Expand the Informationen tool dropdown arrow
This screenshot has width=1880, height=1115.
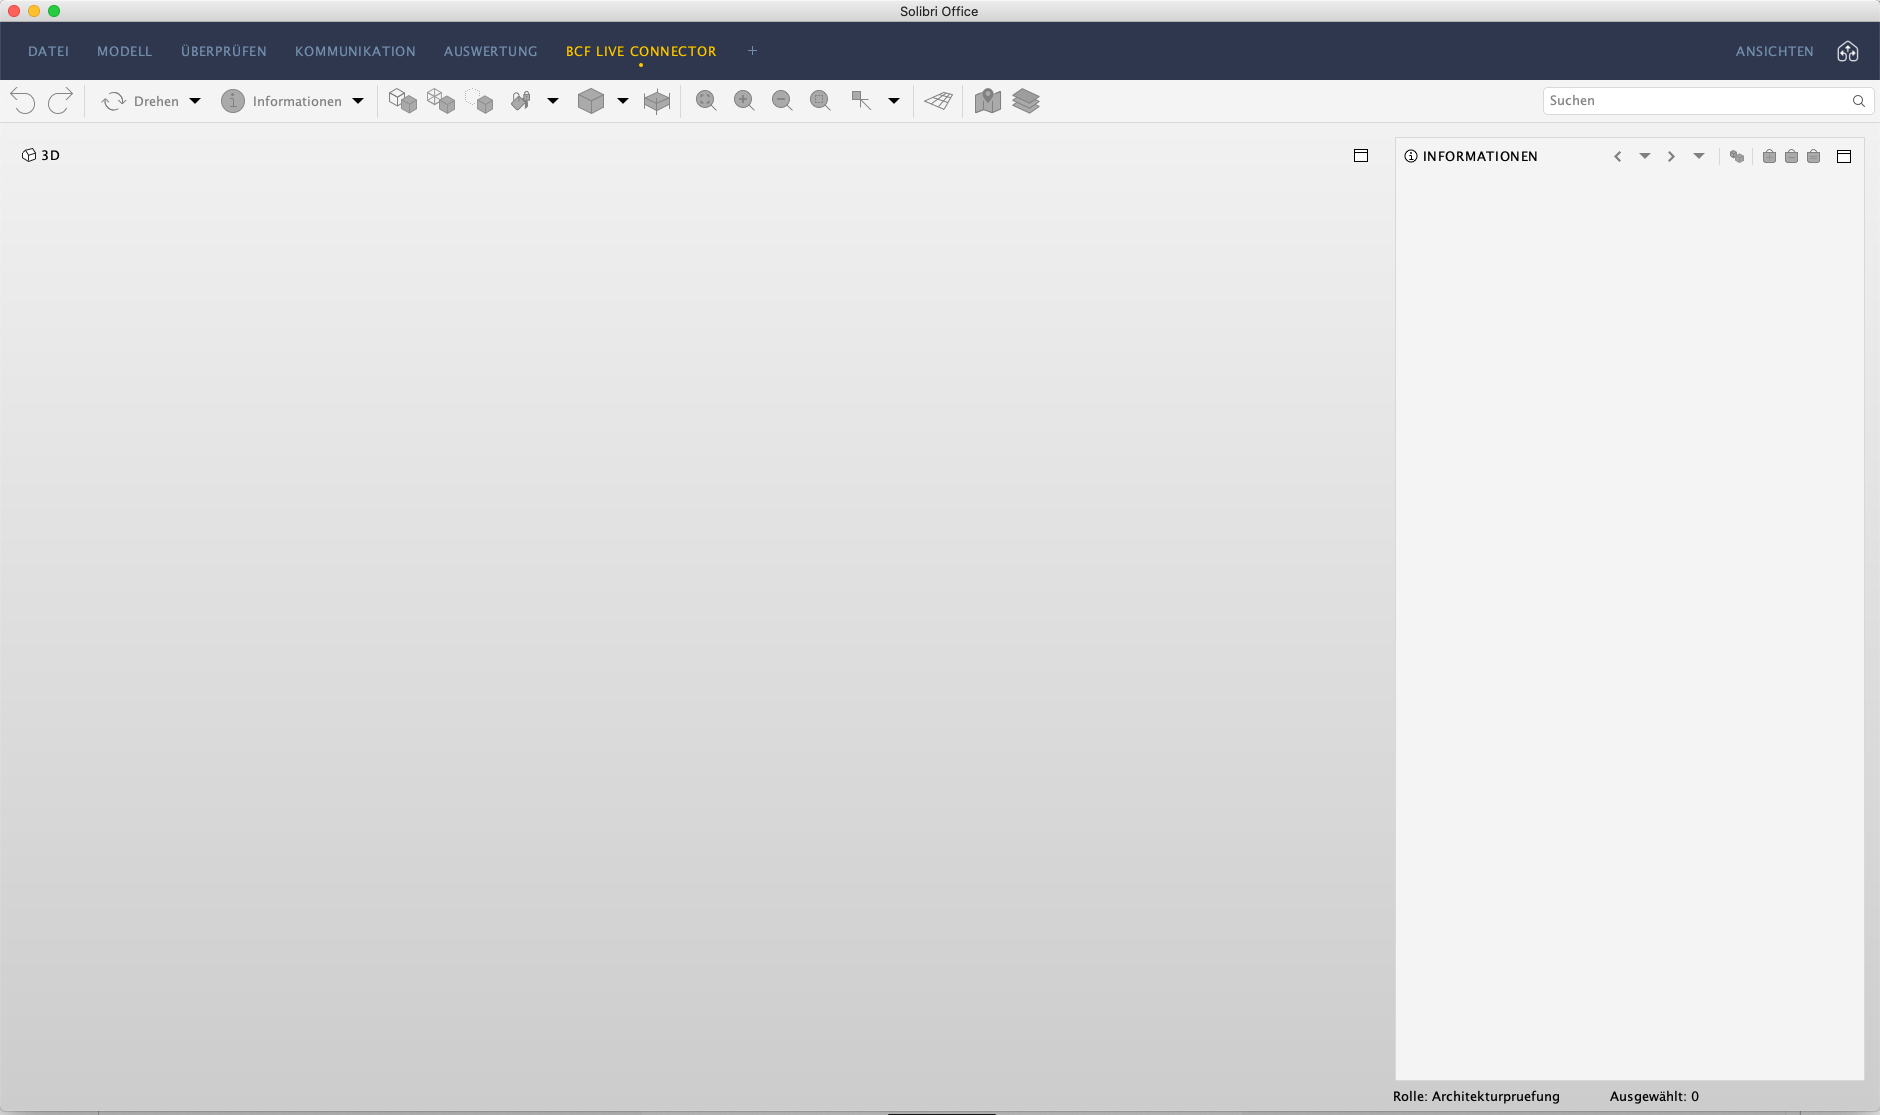pyautogui.click(x=358, y=101)
